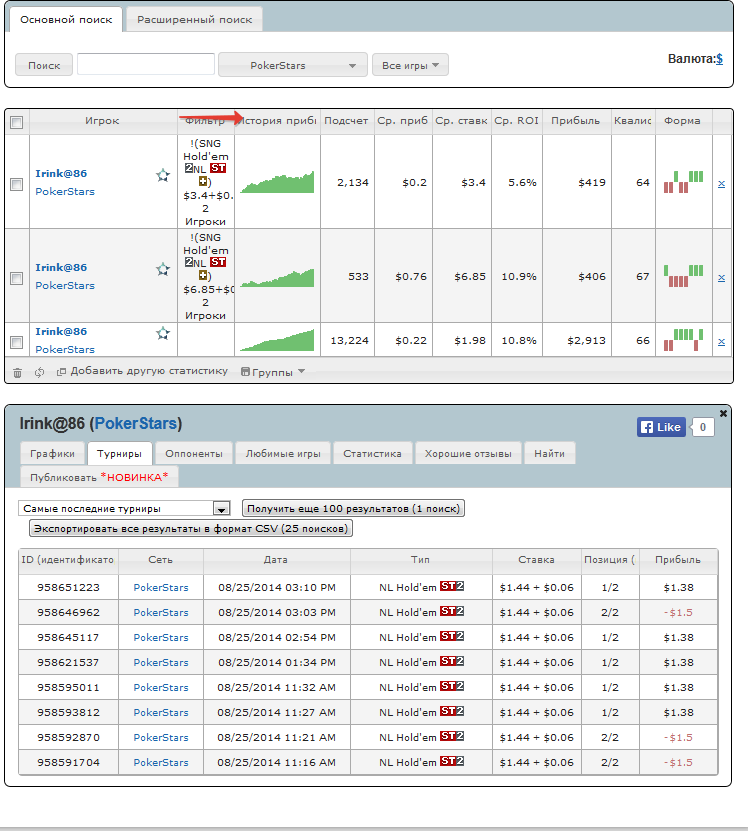This screenshot has width=748, height=831.
Task: Click the Facebook Like button
Action: click(661, 427)
